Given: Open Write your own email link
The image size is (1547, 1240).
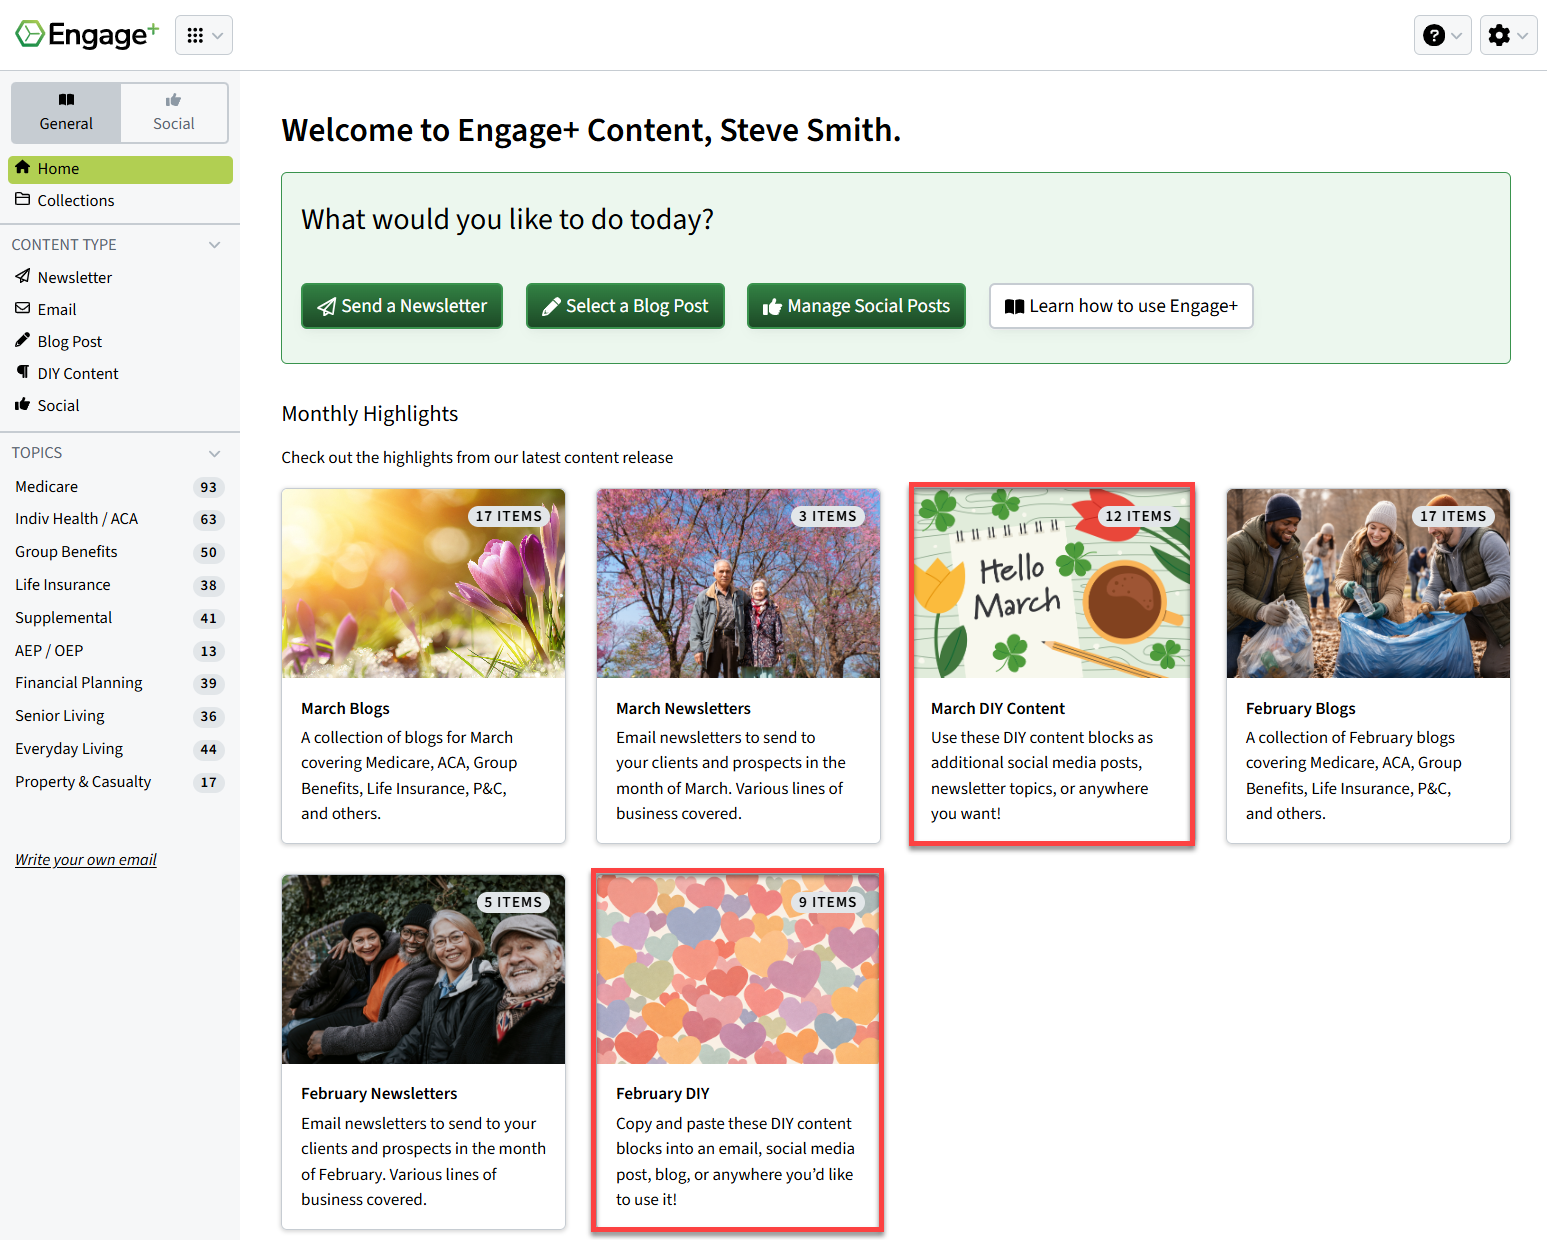Looking at the screenshot, I should coord(86,860).
